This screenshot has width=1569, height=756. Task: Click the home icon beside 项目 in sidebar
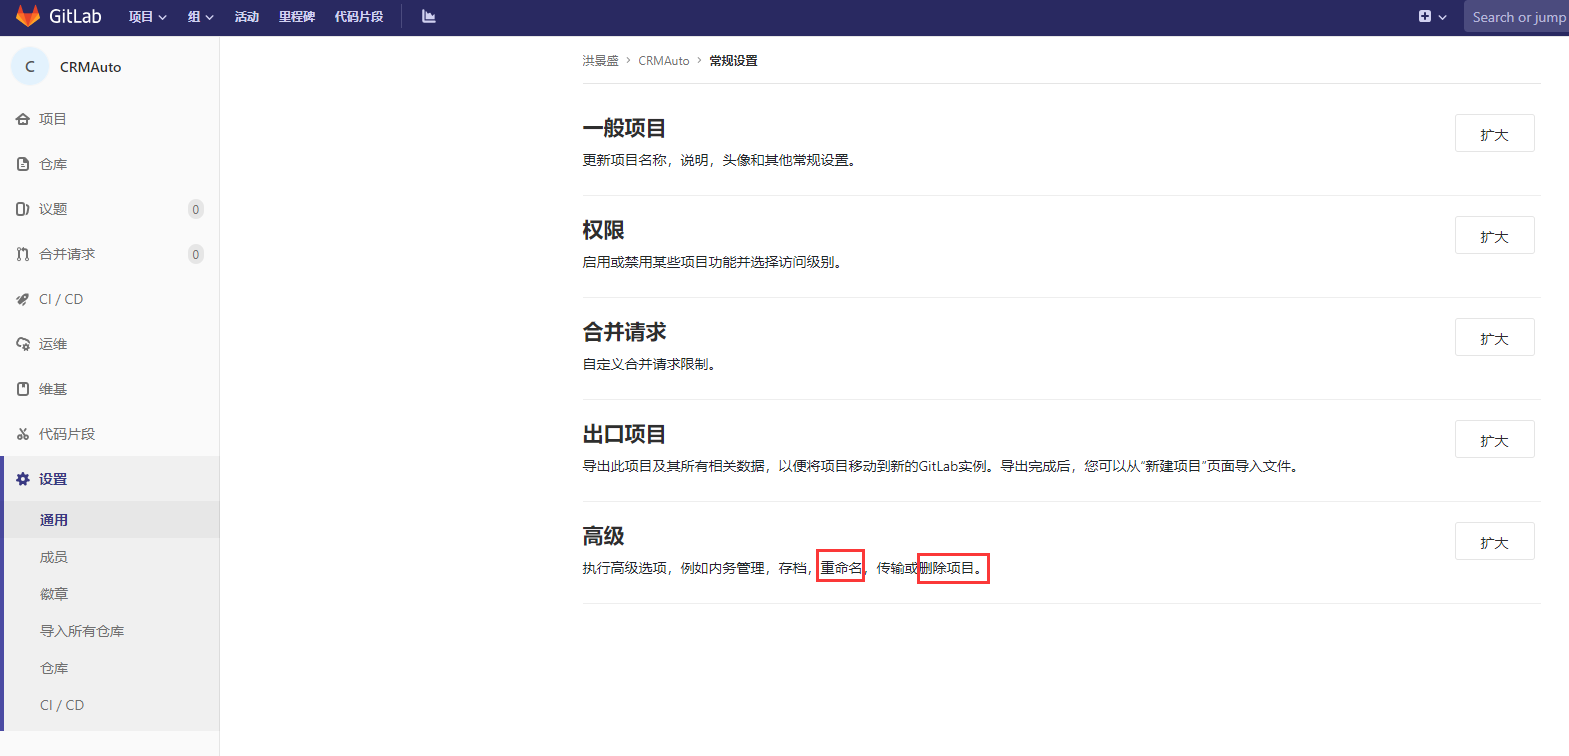[x=23, y=119]
